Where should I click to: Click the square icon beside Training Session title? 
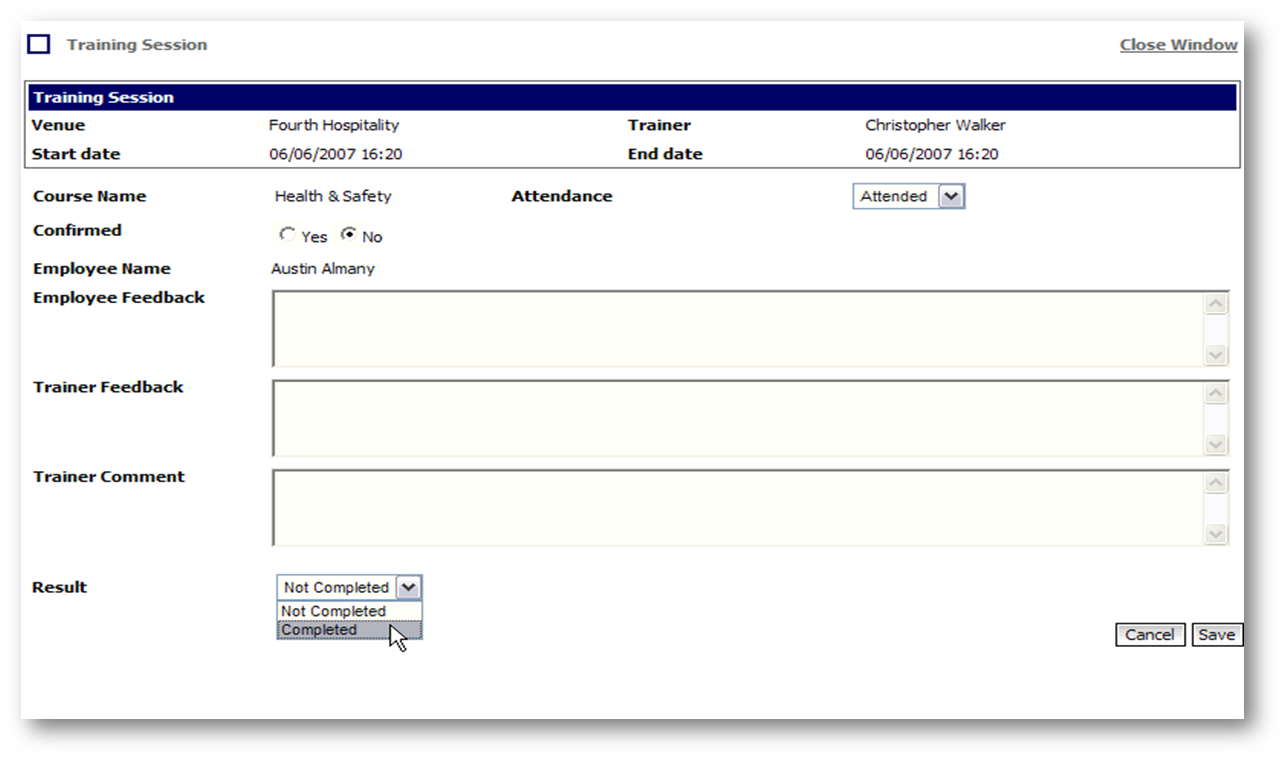[x=38, y=45]
